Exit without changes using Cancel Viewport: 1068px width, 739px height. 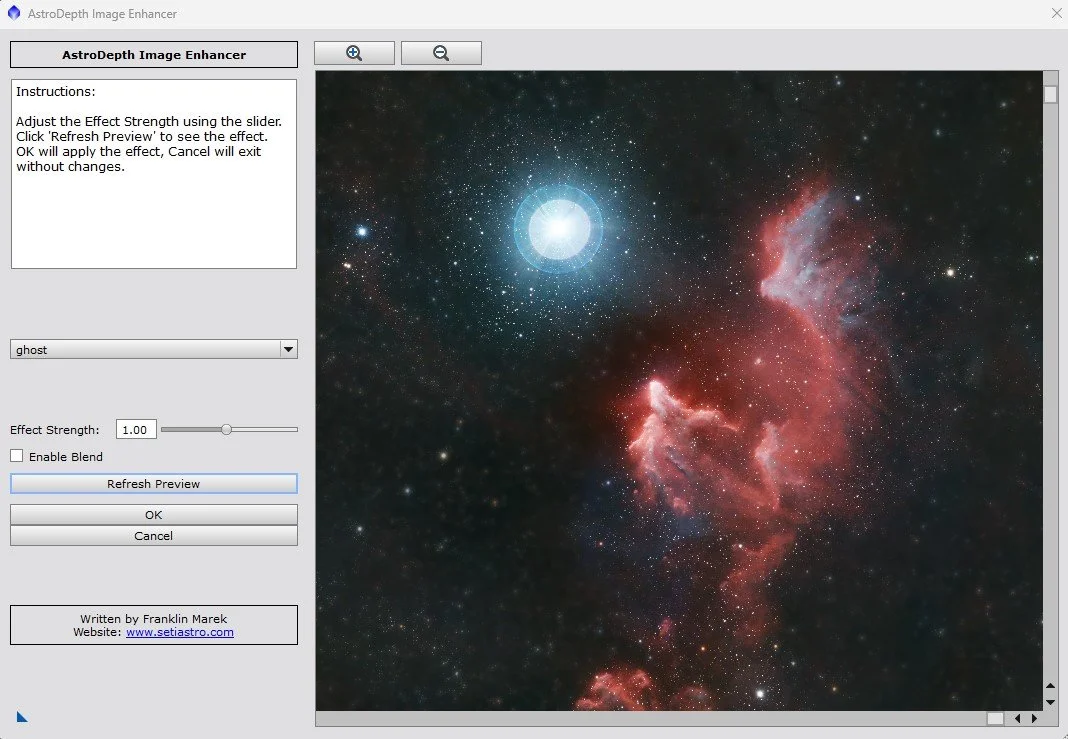[153, 535]
